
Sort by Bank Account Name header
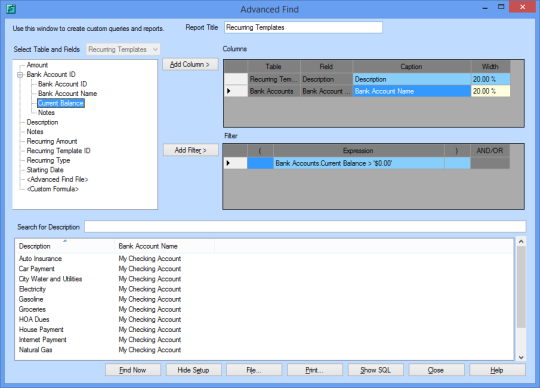tap(164, 246)
